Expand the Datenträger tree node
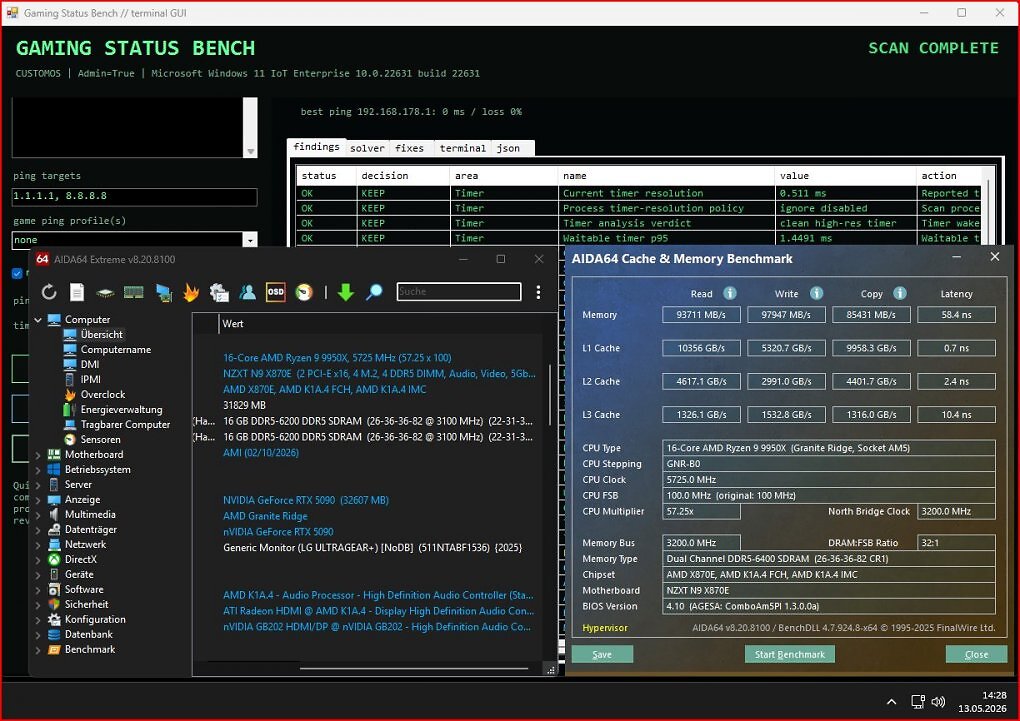 (38, 530)
